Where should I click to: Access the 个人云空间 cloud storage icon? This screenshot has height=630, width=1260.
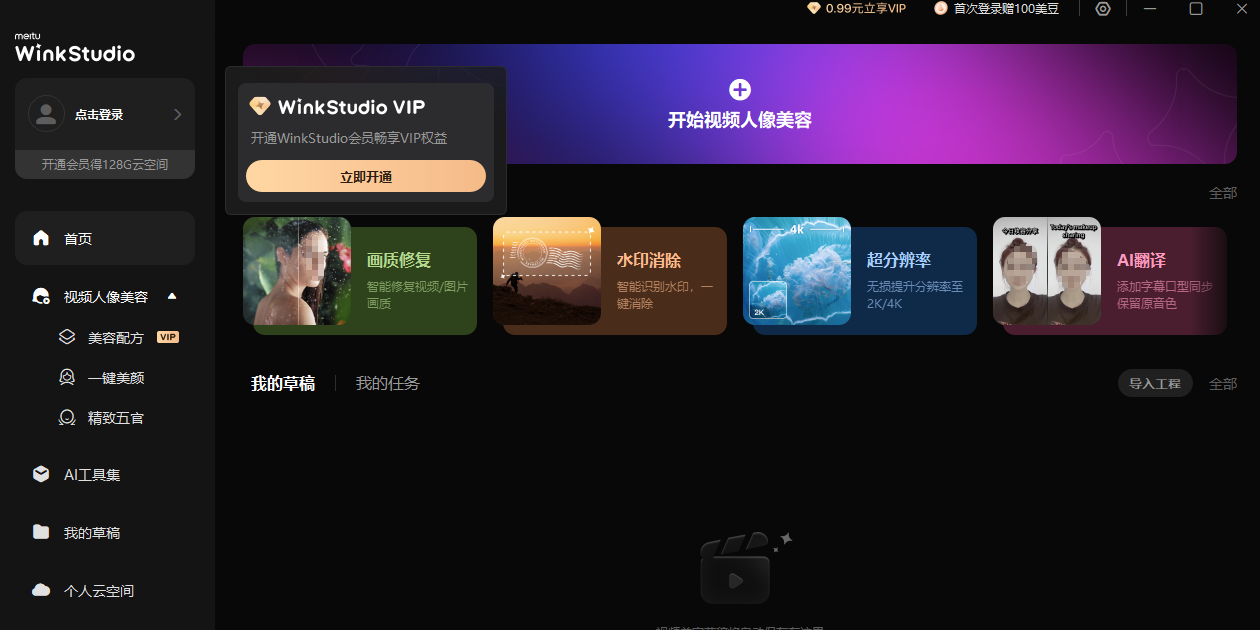41,590
